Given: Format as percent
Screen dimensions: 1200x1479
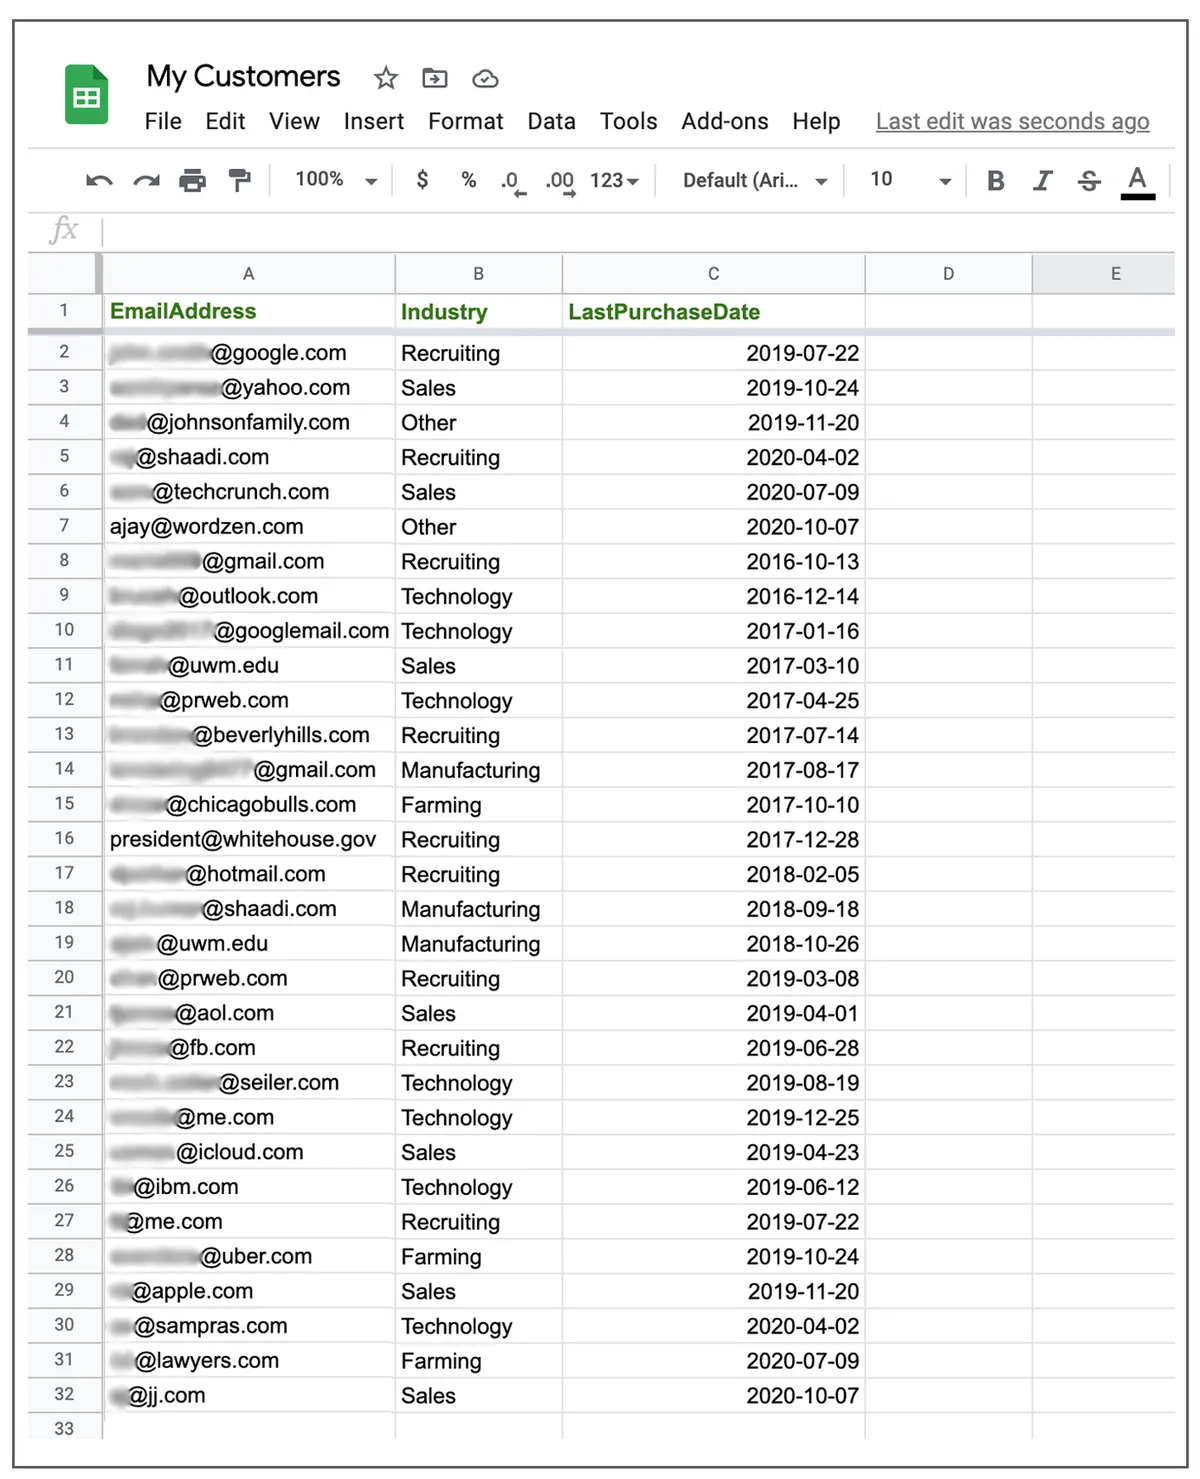Looking at the screenshot, I should point(468,180).
